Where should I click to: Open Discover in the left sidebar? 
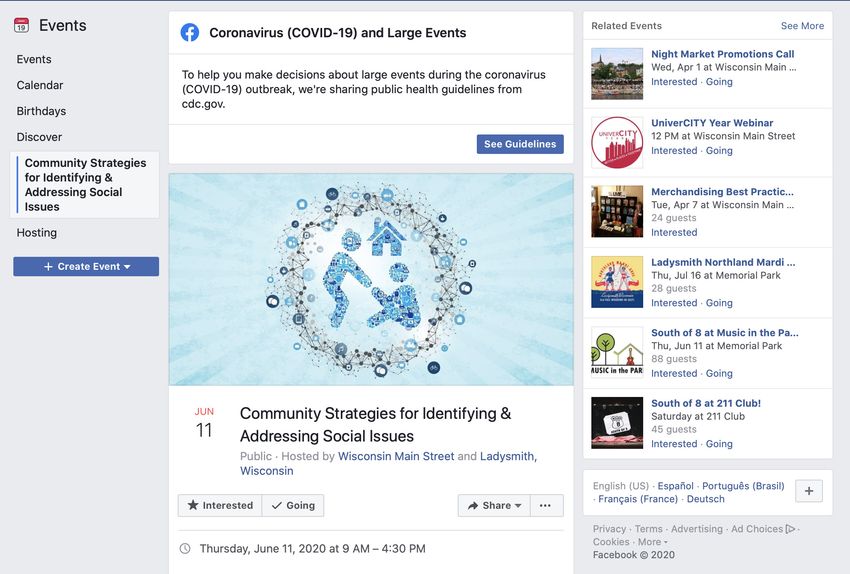coord(39,137)
